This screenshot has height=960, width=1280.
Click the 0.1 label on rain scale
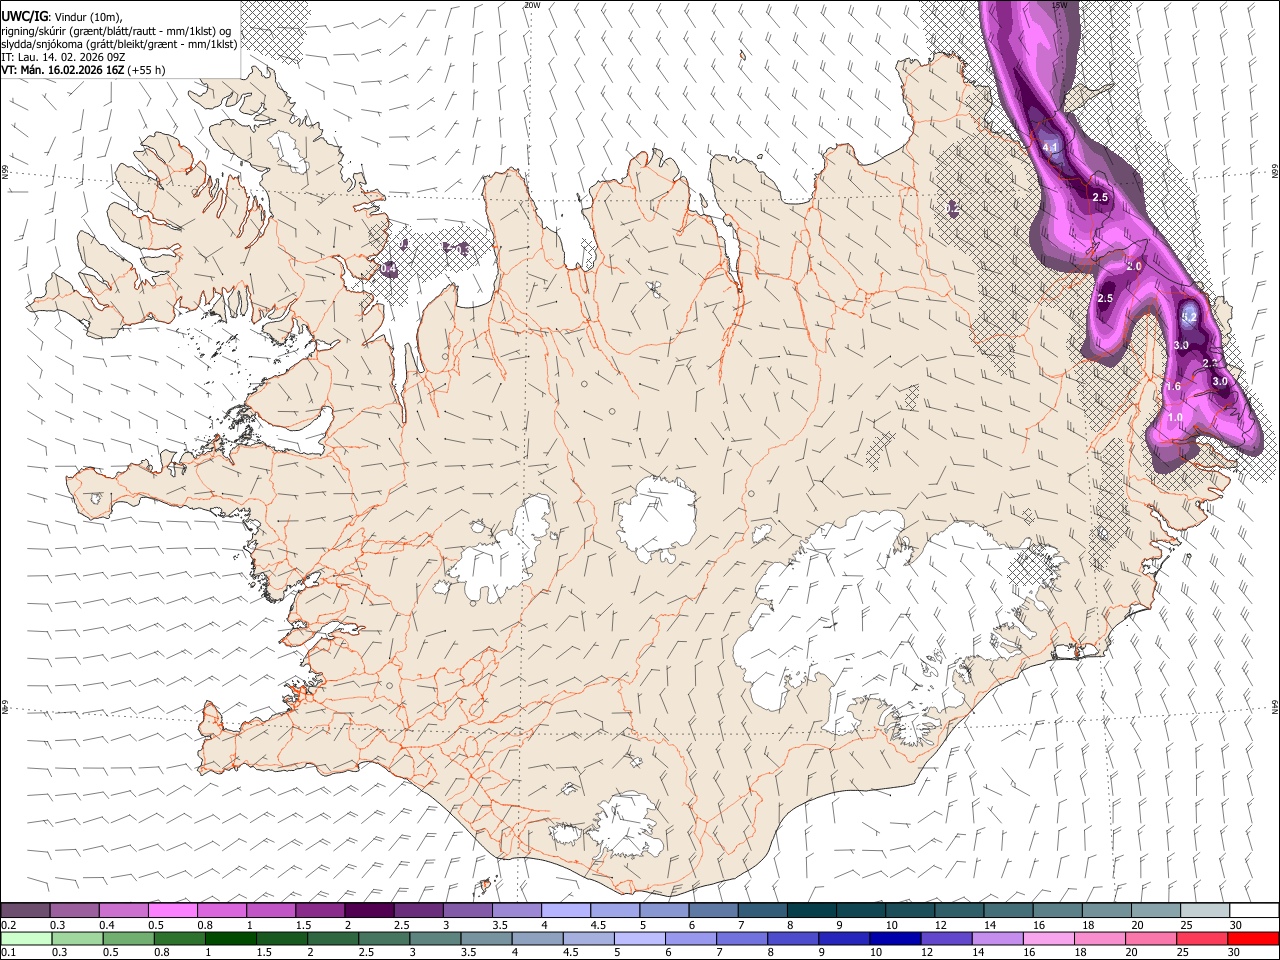point(8,952)
